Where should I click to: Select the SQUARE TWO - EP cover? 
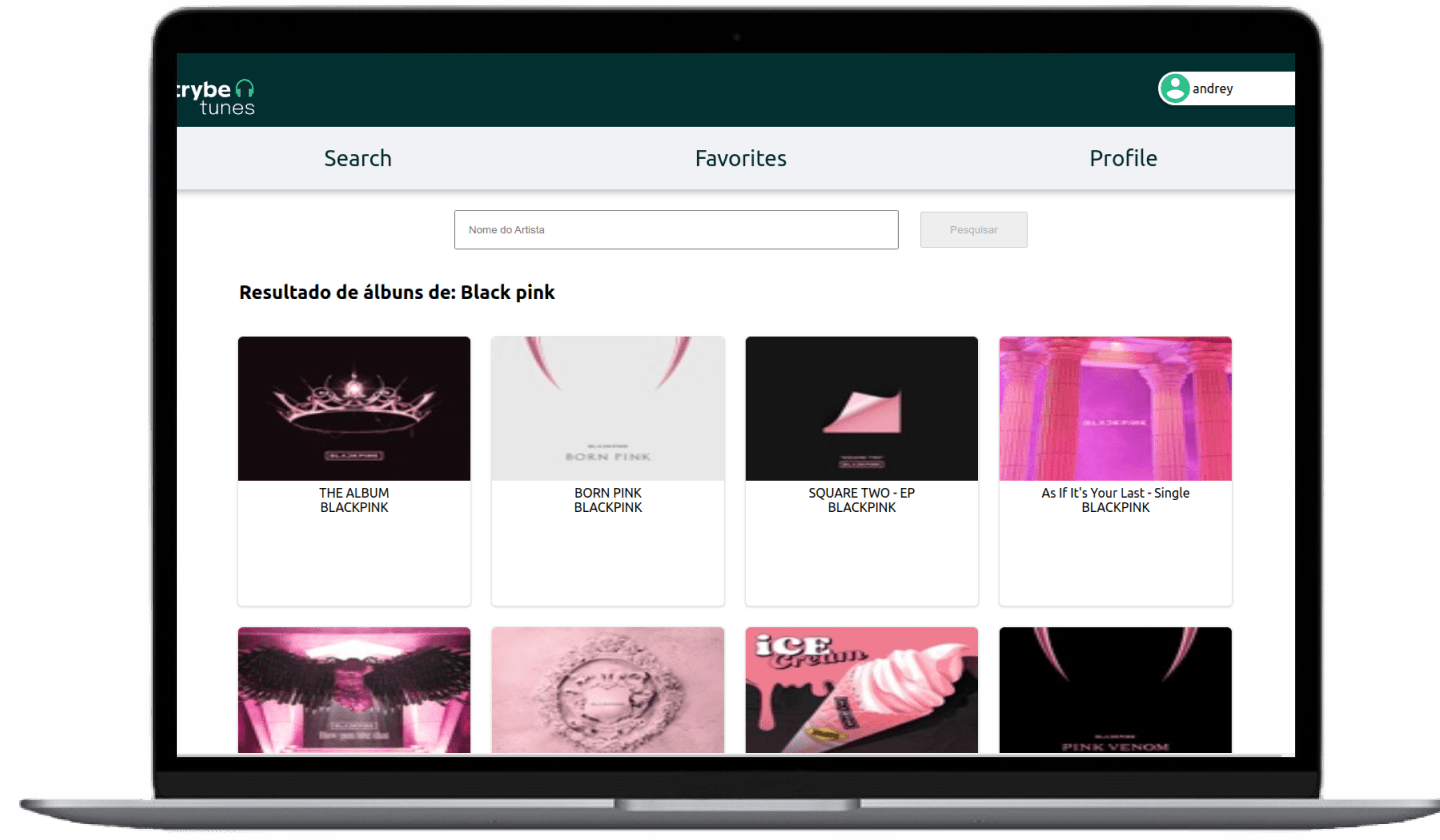[x=862, y=408]
